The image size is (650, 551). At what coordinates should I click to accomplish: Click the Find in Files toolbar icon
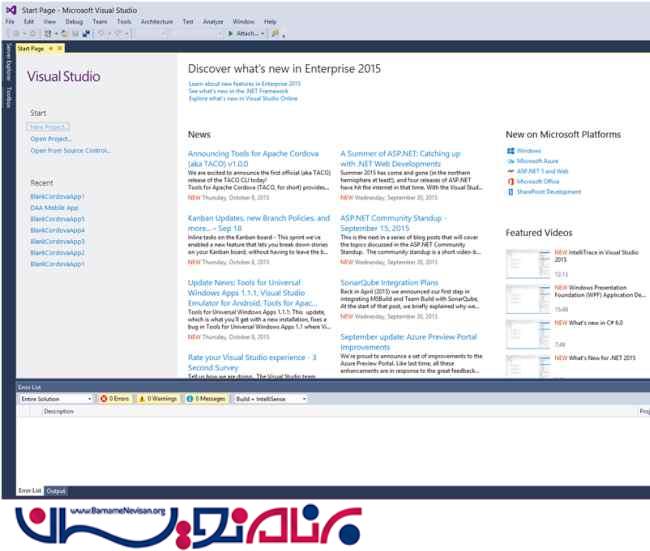275,34
